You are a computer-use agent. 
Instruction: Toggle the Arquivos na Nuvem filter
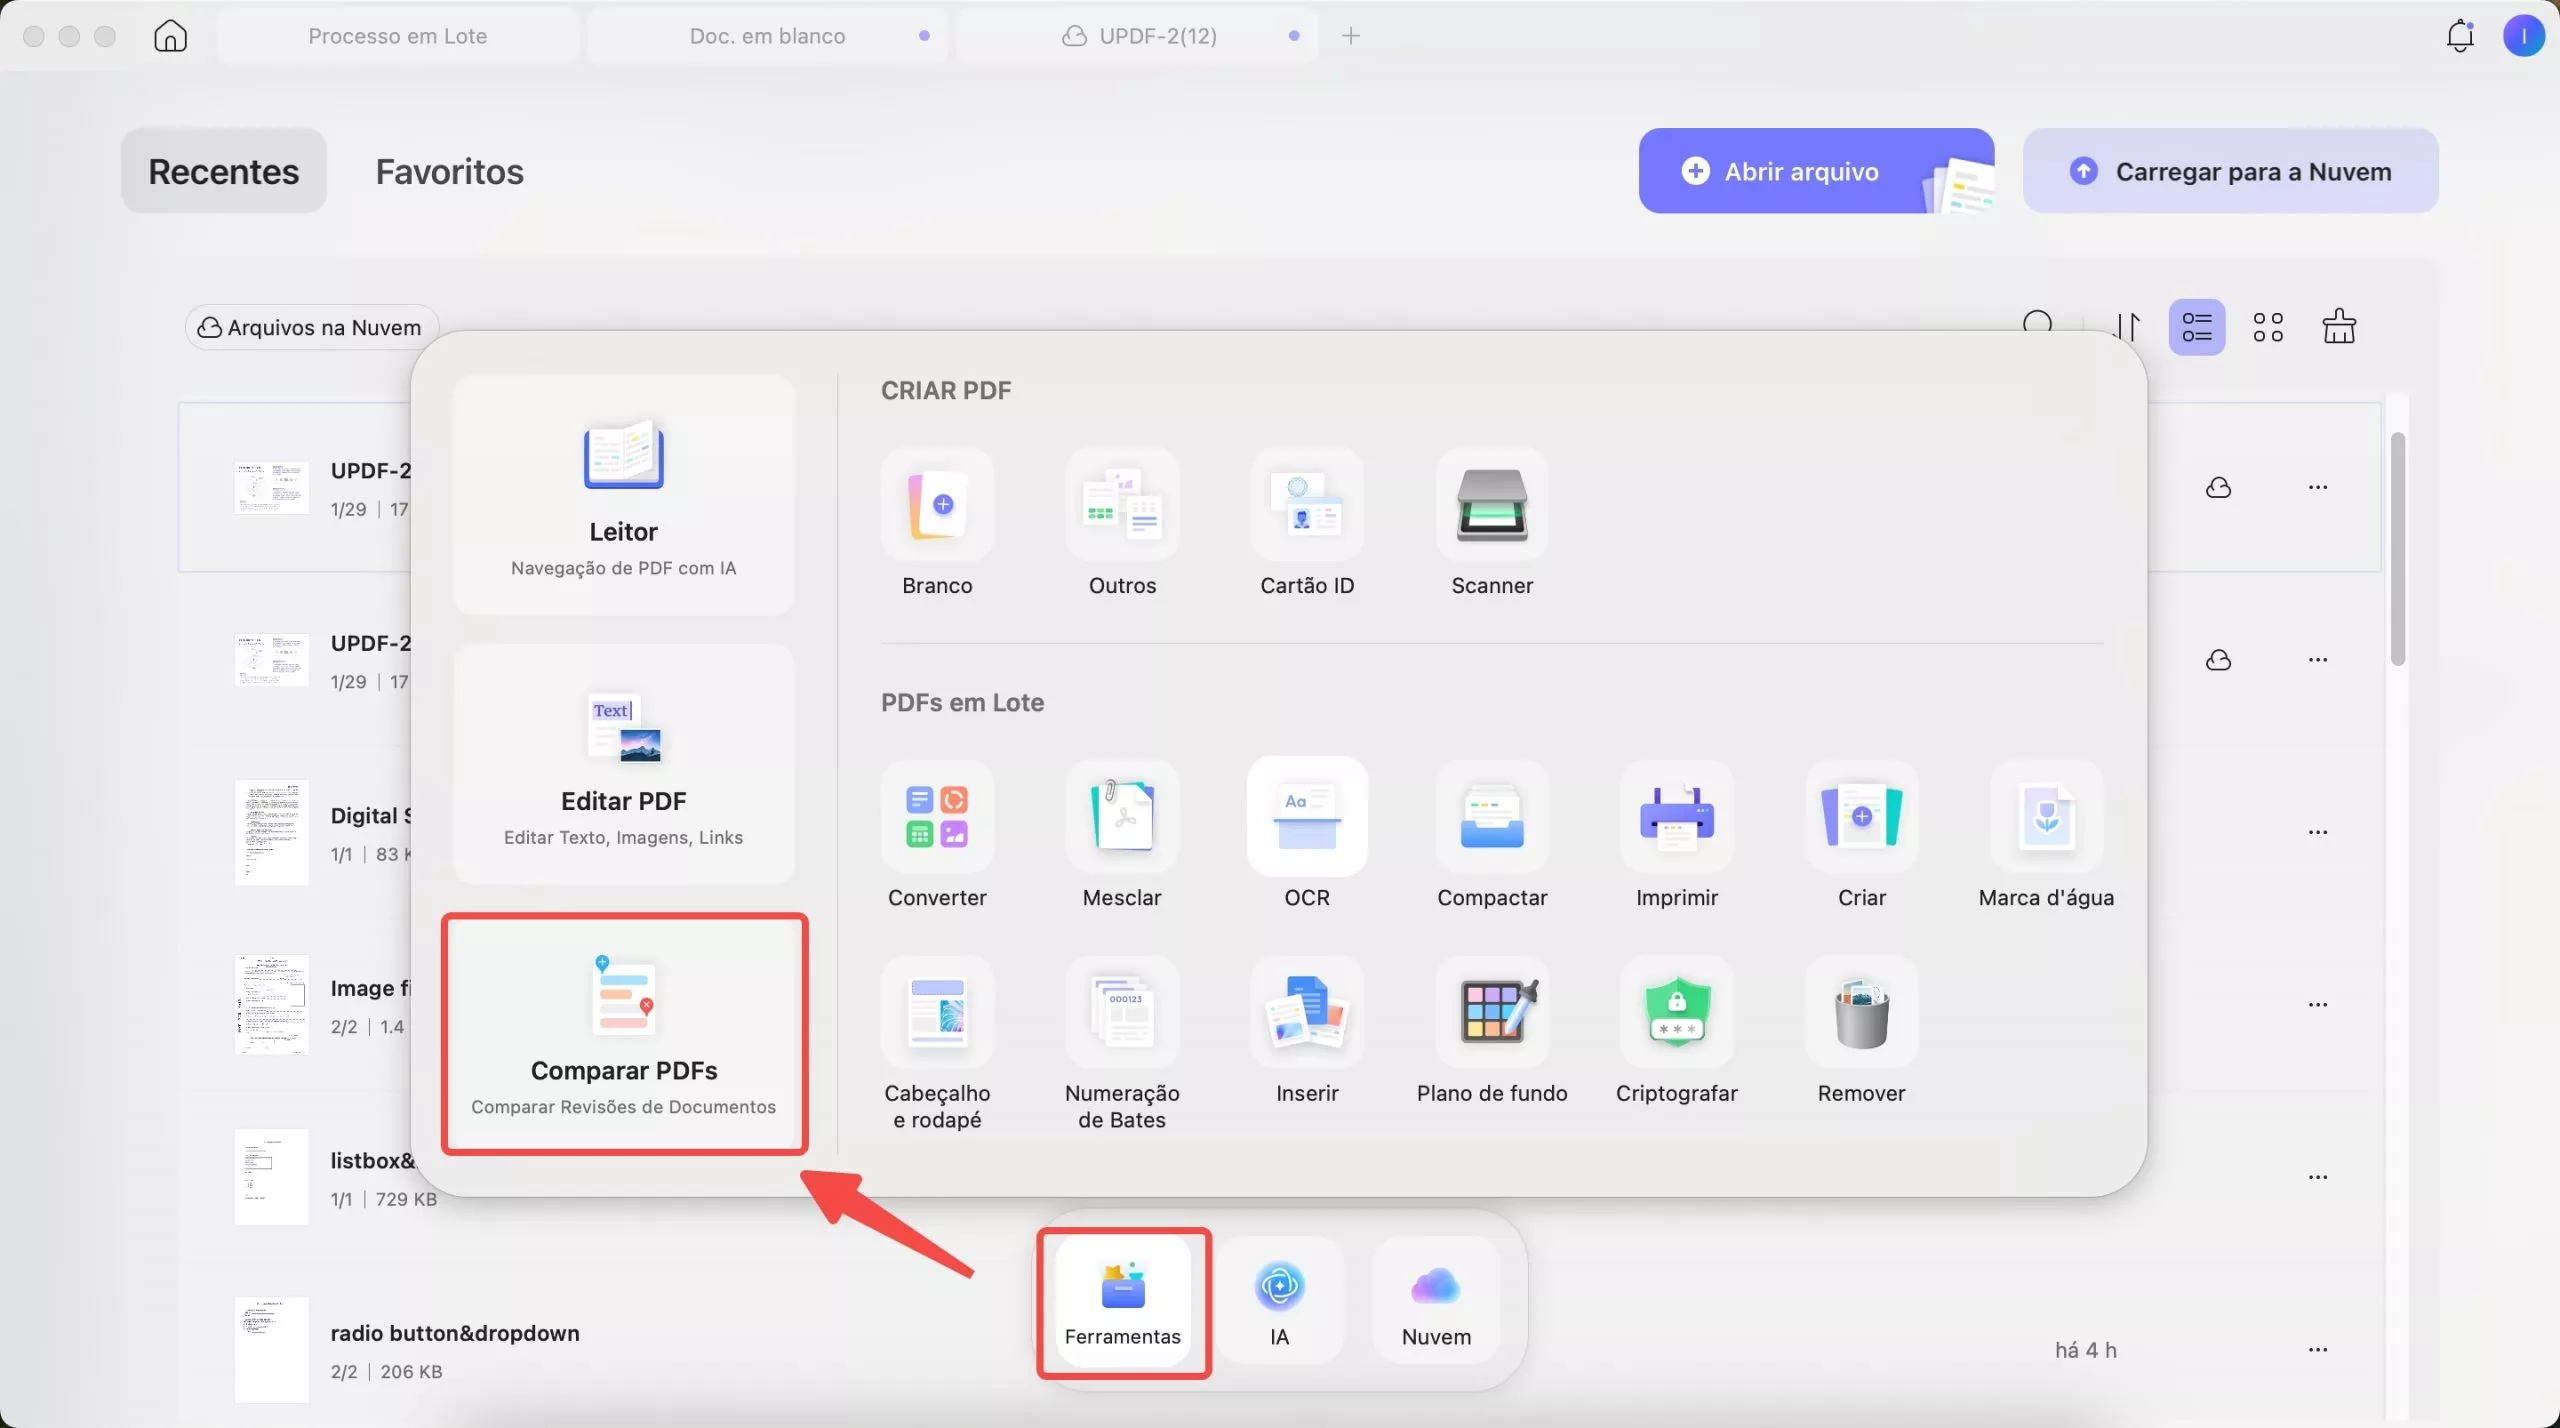pyautogui.click(x=311, y=327)
